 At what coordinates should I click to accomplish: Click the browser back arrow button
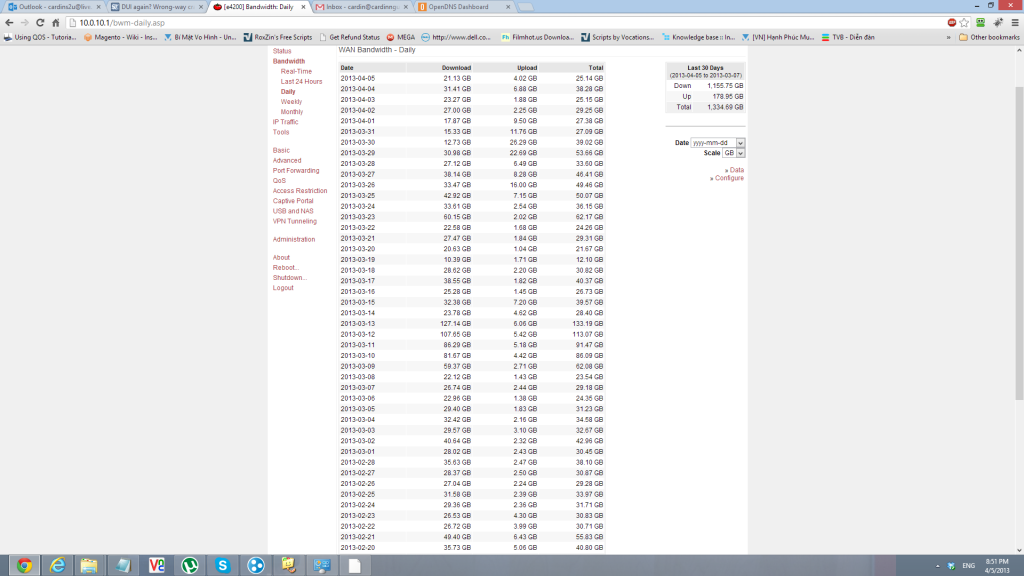click(9, 22)
